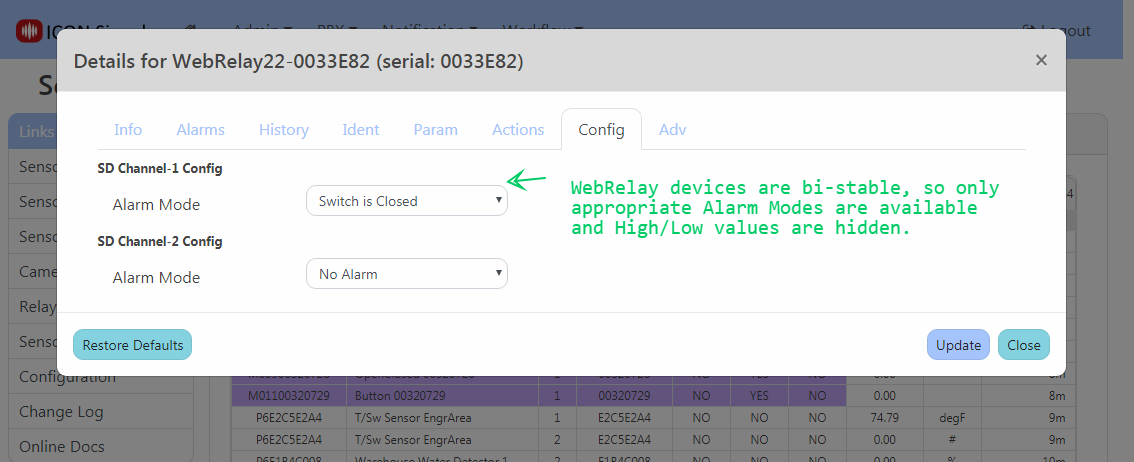Select the Ident tab
1134x462 pixels.
[x=360, y=130]
